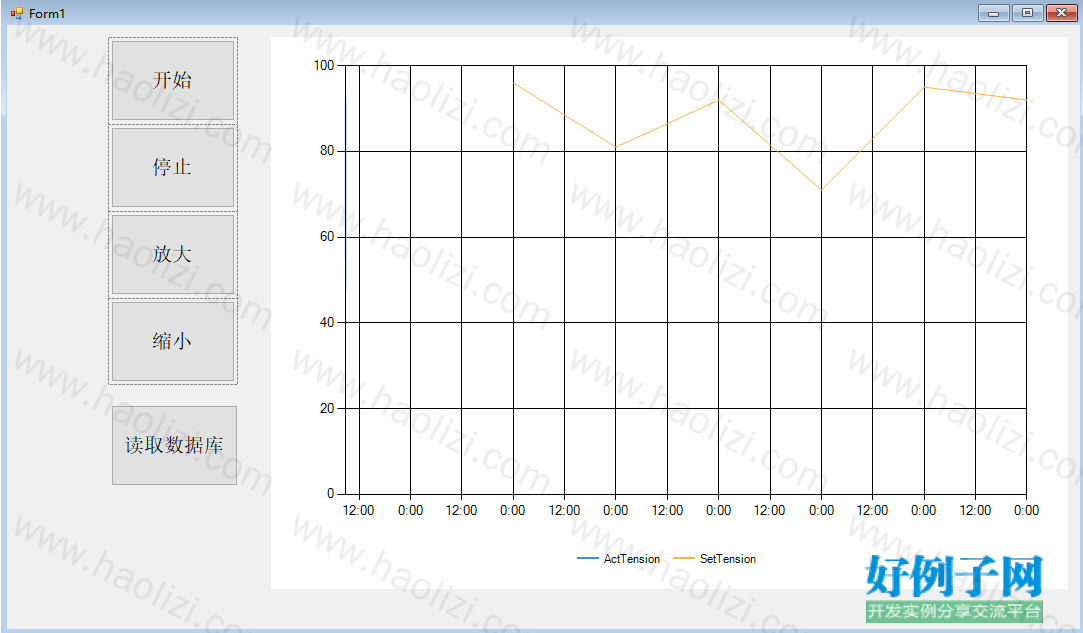Click the Form1 window icon

click(17, 13)
